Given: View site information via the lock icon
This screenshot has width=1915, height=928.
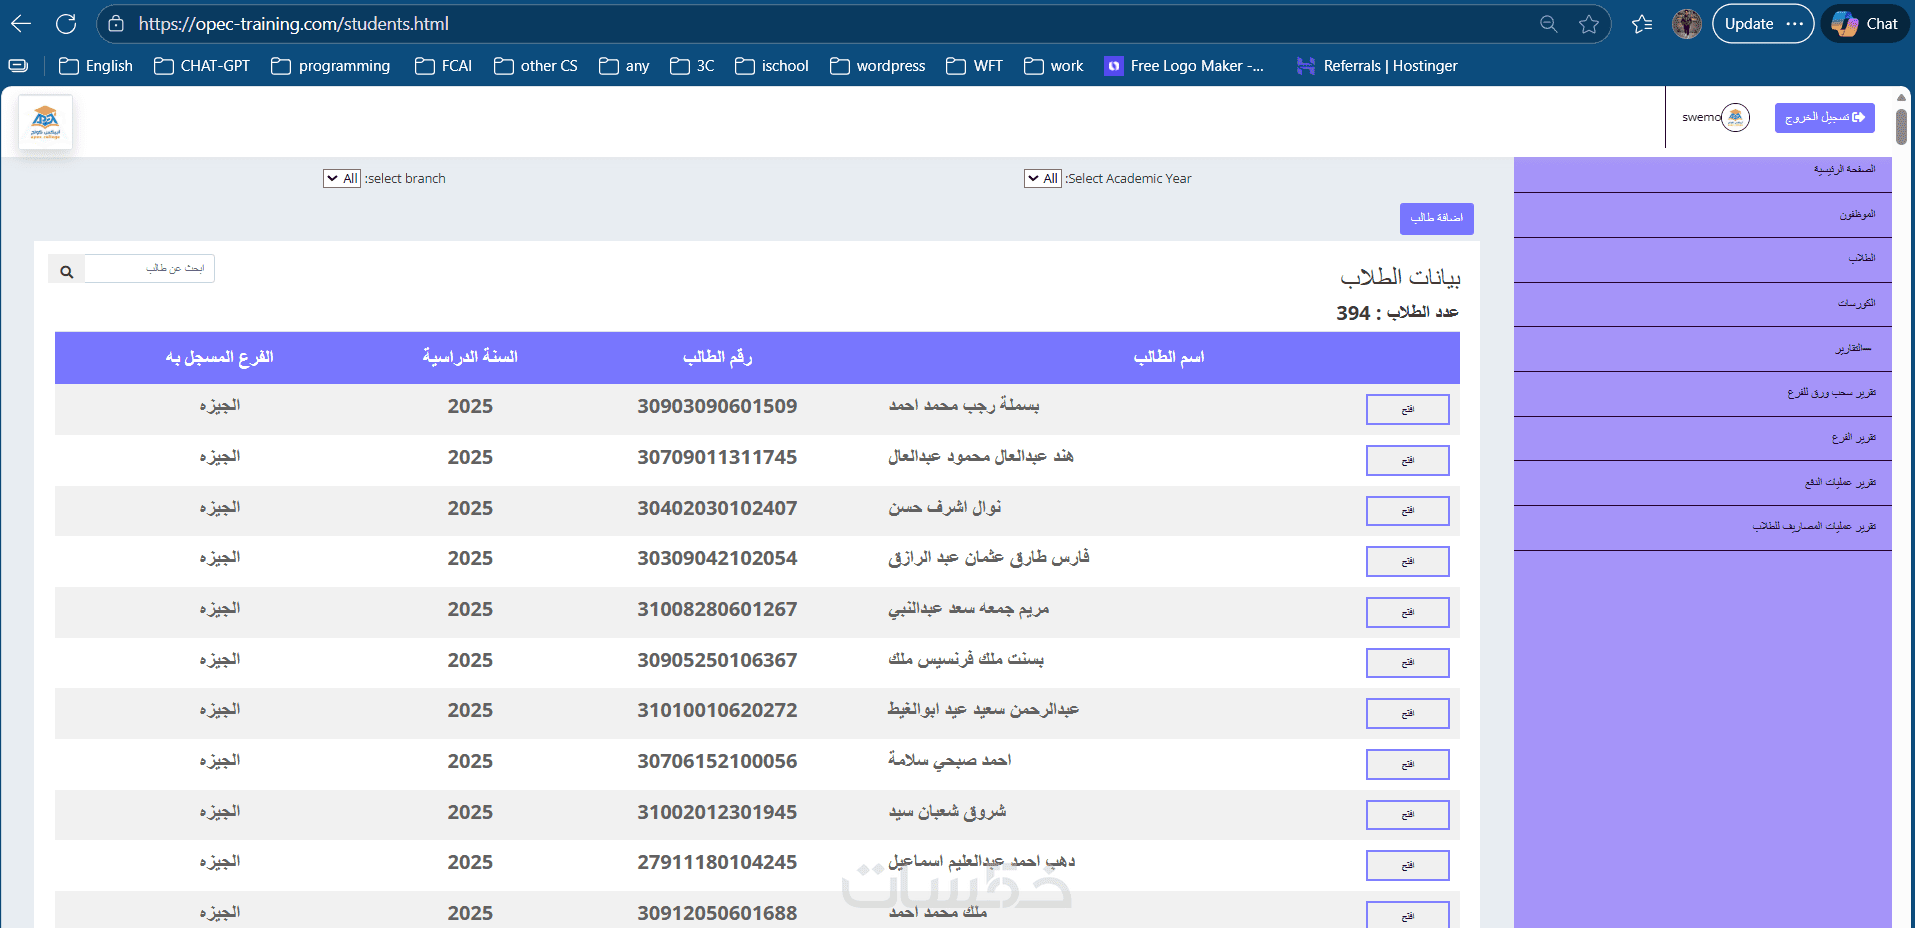Looking at the screenshot, I should click(116, 23).
